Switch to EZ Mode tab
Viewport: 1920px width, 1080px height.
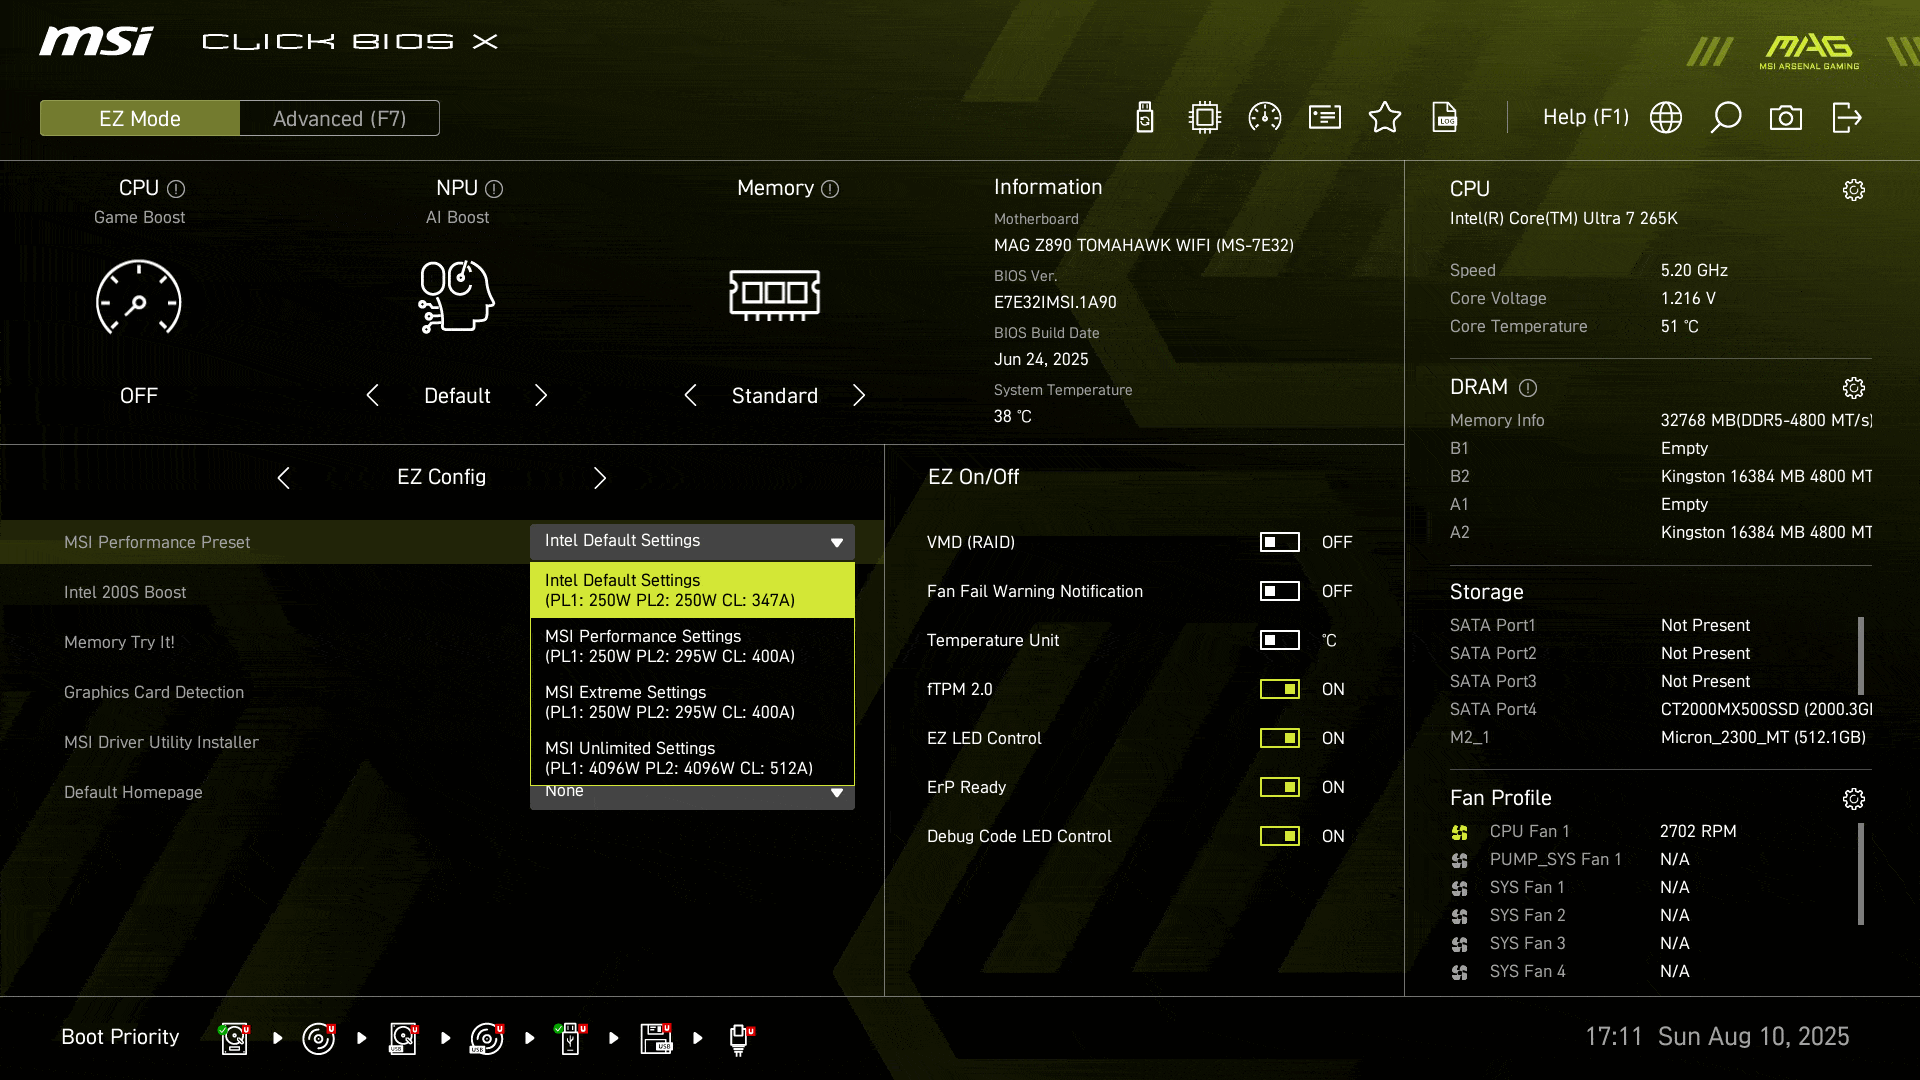(140, 118)
